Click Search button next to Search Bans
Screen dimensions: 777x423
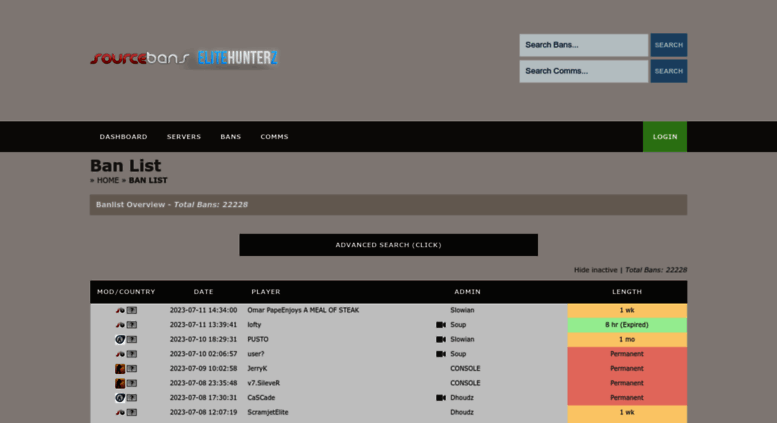[669, 45]
